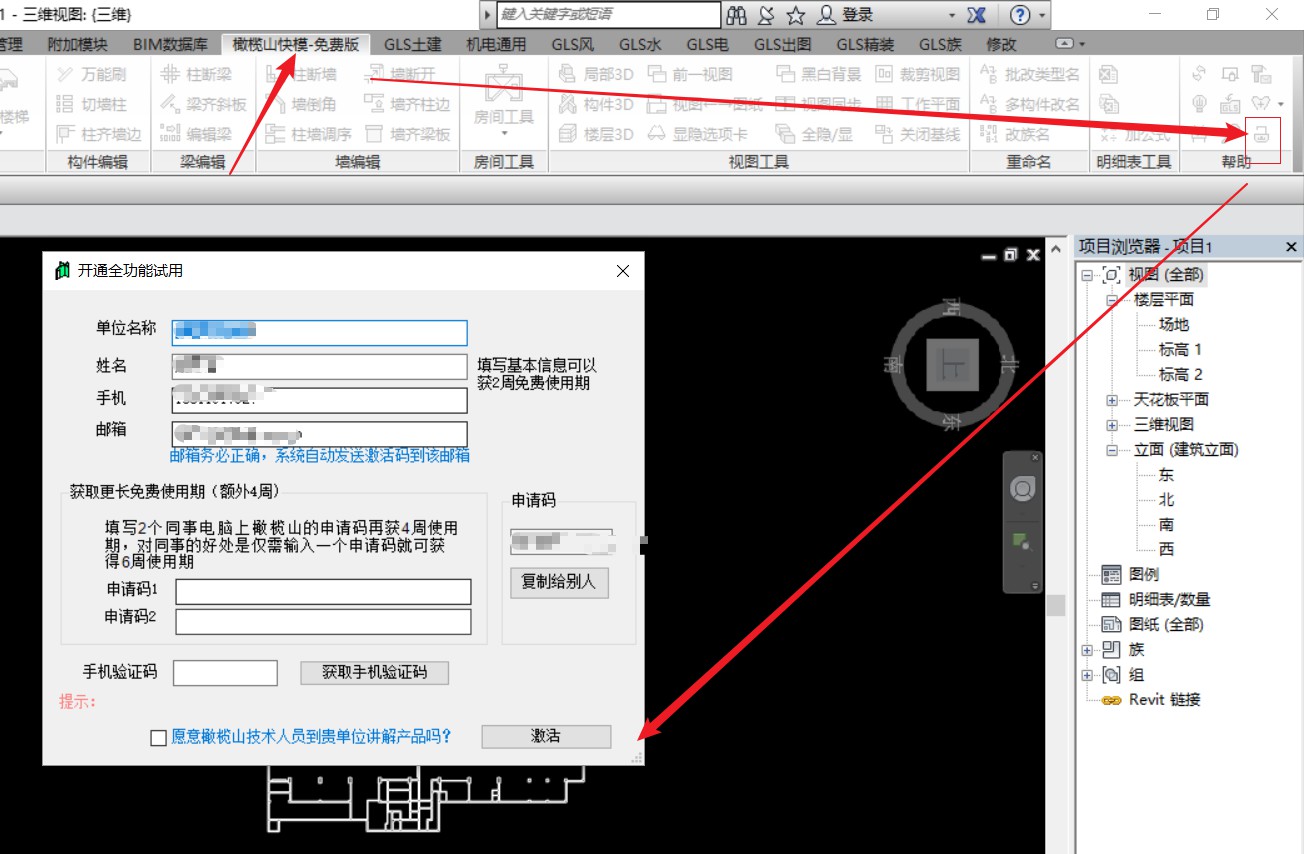
Task: Close the 开通全功能试用 dialog
Action: point(623,271)
